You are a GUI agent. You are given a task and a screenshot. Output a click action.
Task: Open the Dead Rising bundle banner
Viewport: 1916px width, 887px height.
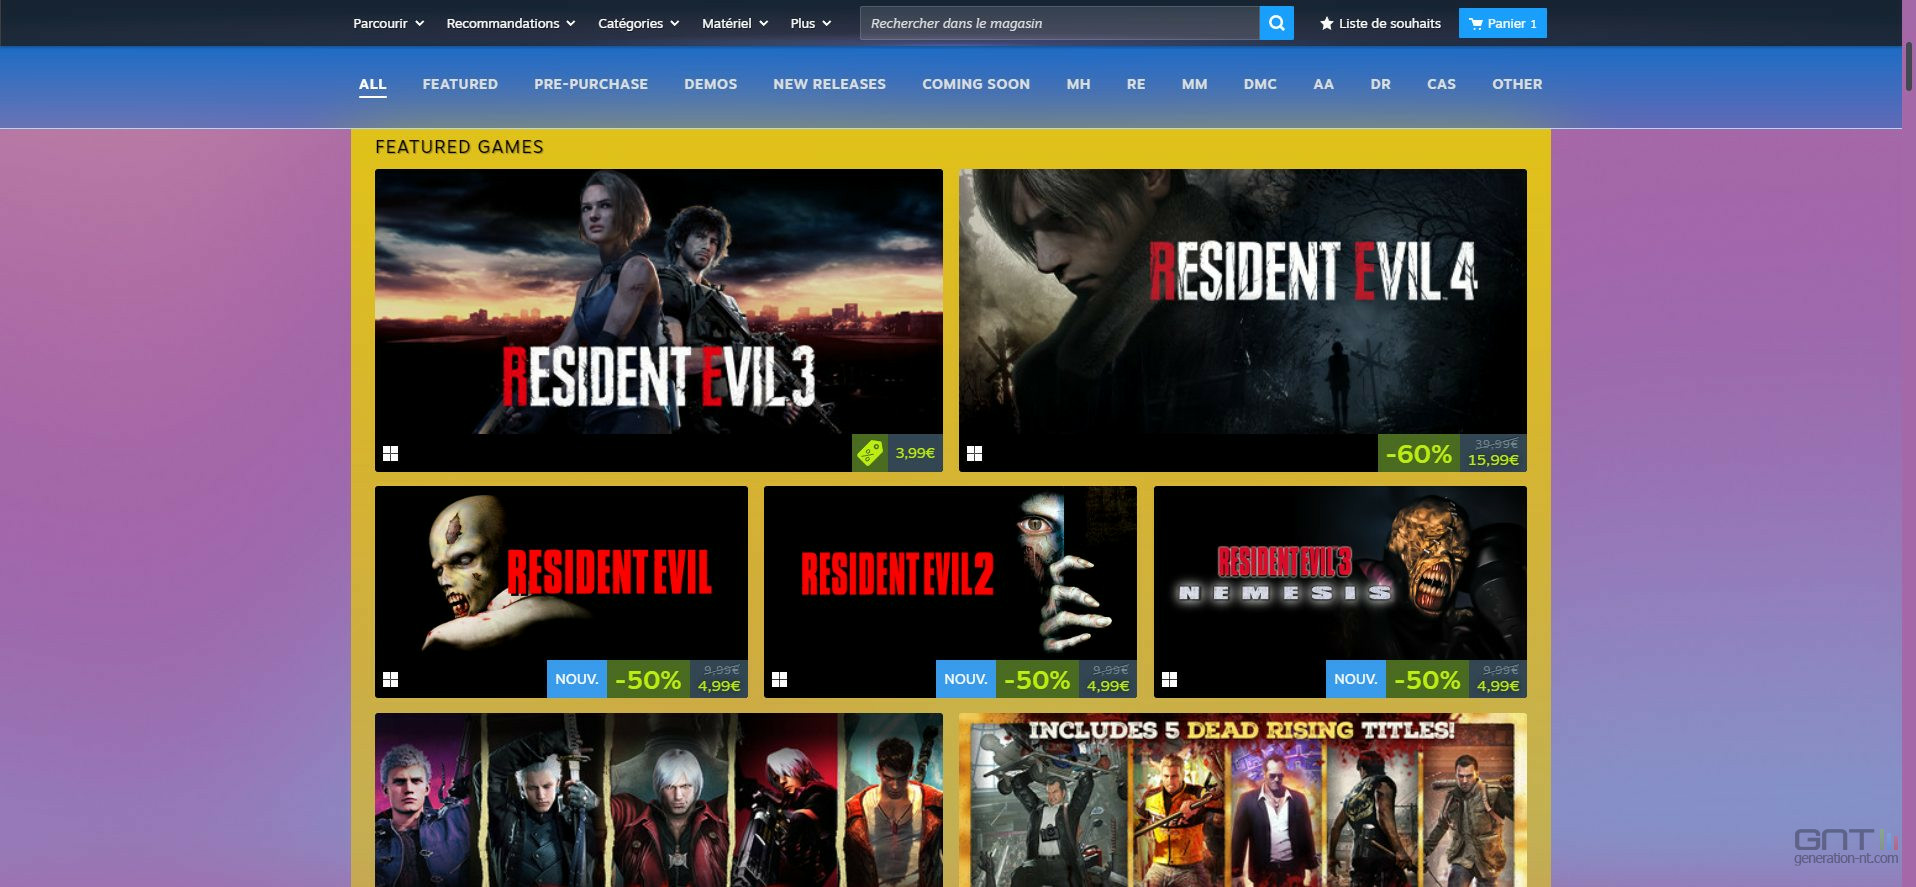click(1242, 799)
